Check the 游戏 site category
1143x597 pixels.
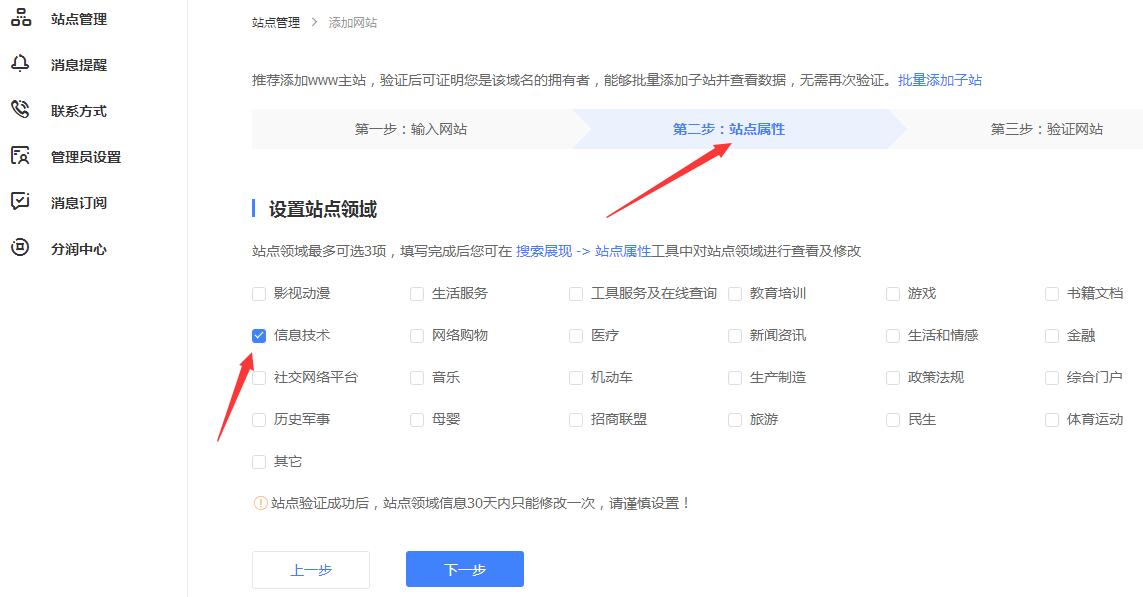point(892,293)
